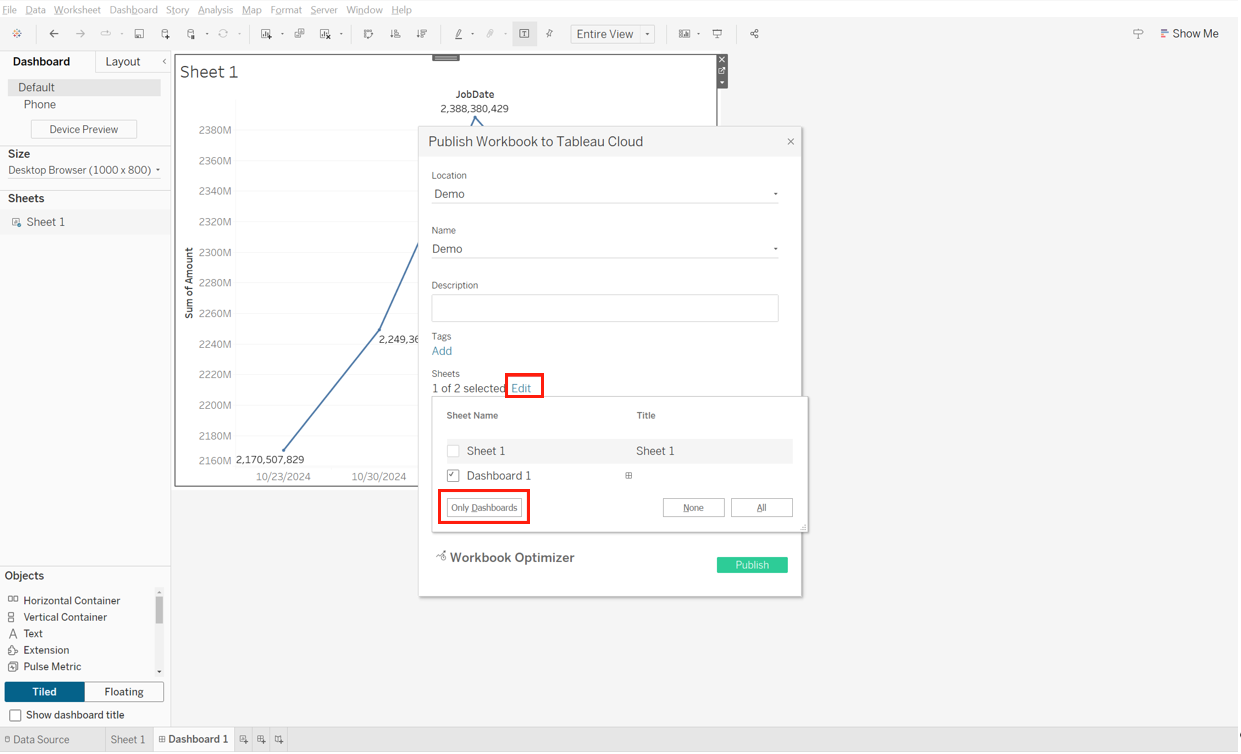Enable Show dashboard title checkbox

(15, 716)
